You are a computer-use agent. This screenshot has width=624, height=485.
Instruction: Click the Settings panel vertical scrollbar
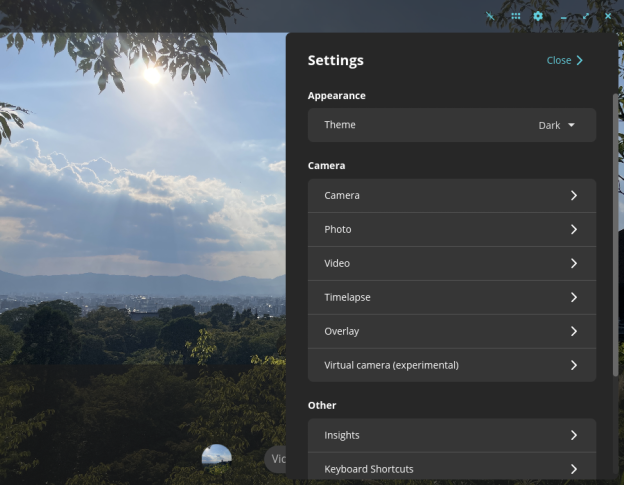[615, 235]
